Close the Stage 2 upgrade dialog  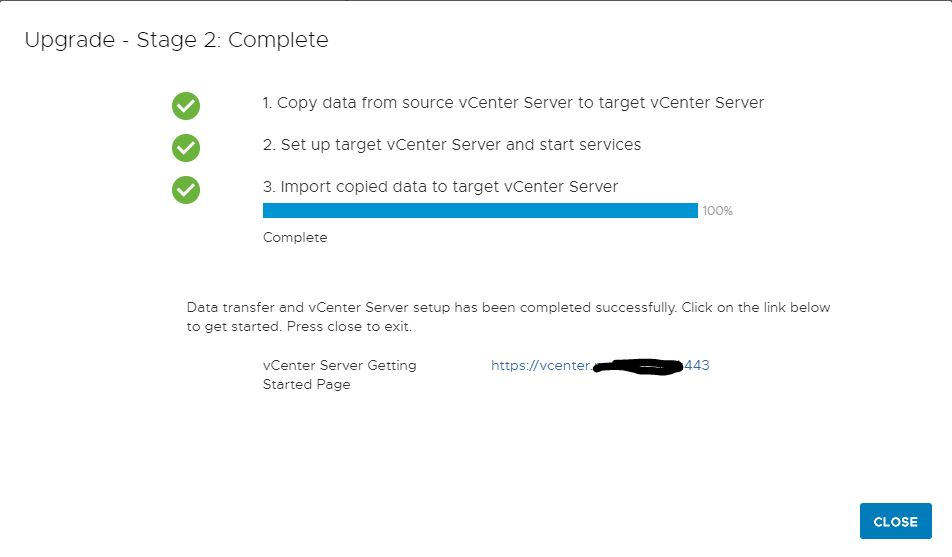[896, 521]
